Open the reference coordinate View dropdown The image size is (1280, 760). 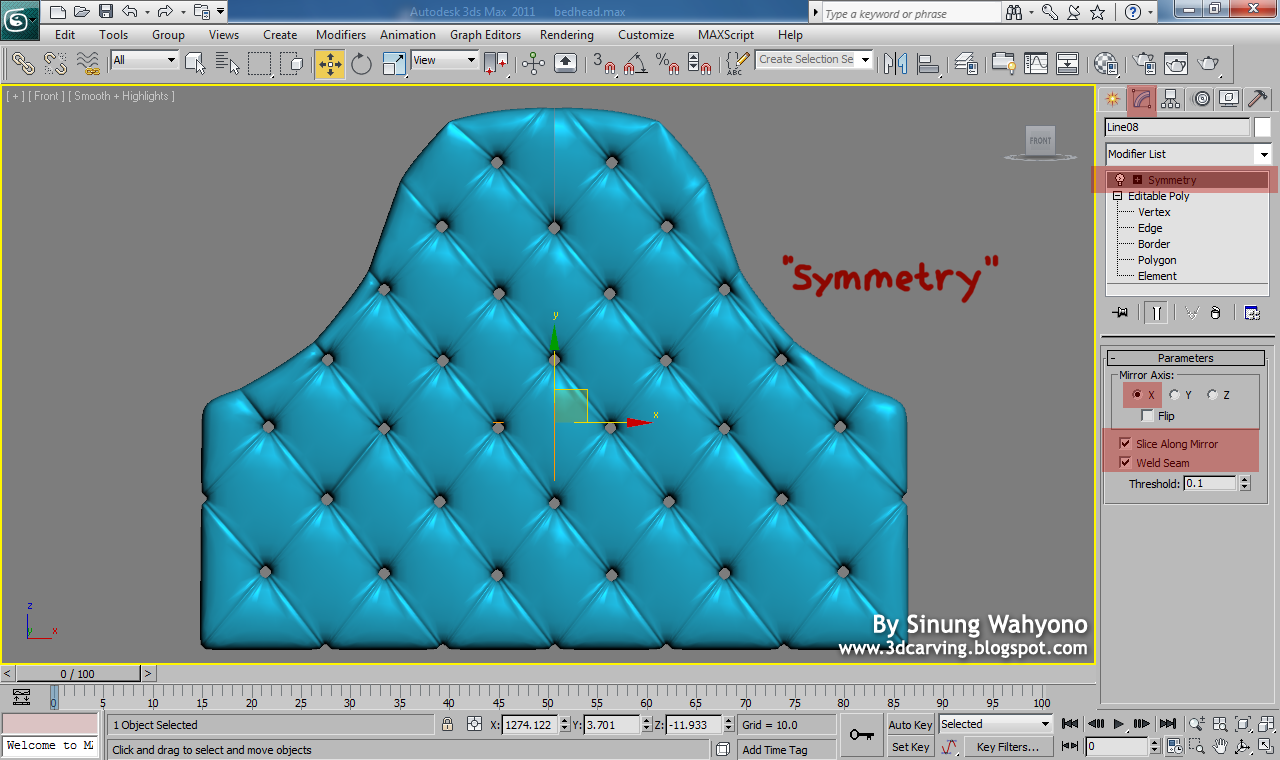445,60
